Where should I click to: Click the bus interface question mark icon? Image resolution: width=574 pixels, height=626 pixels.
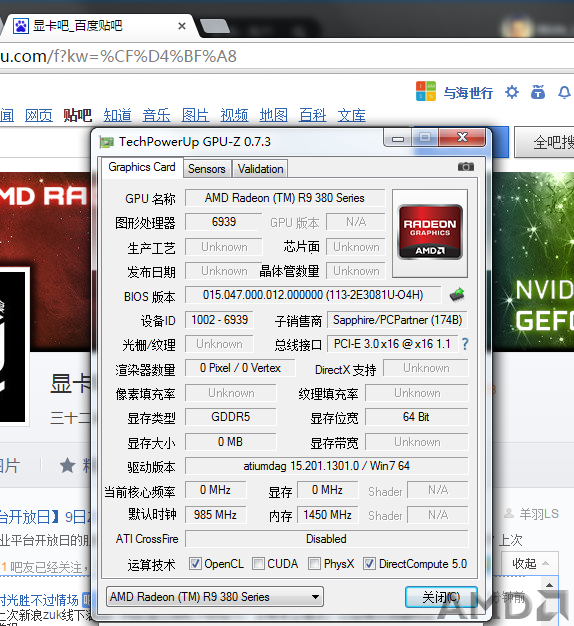point(465,344)
